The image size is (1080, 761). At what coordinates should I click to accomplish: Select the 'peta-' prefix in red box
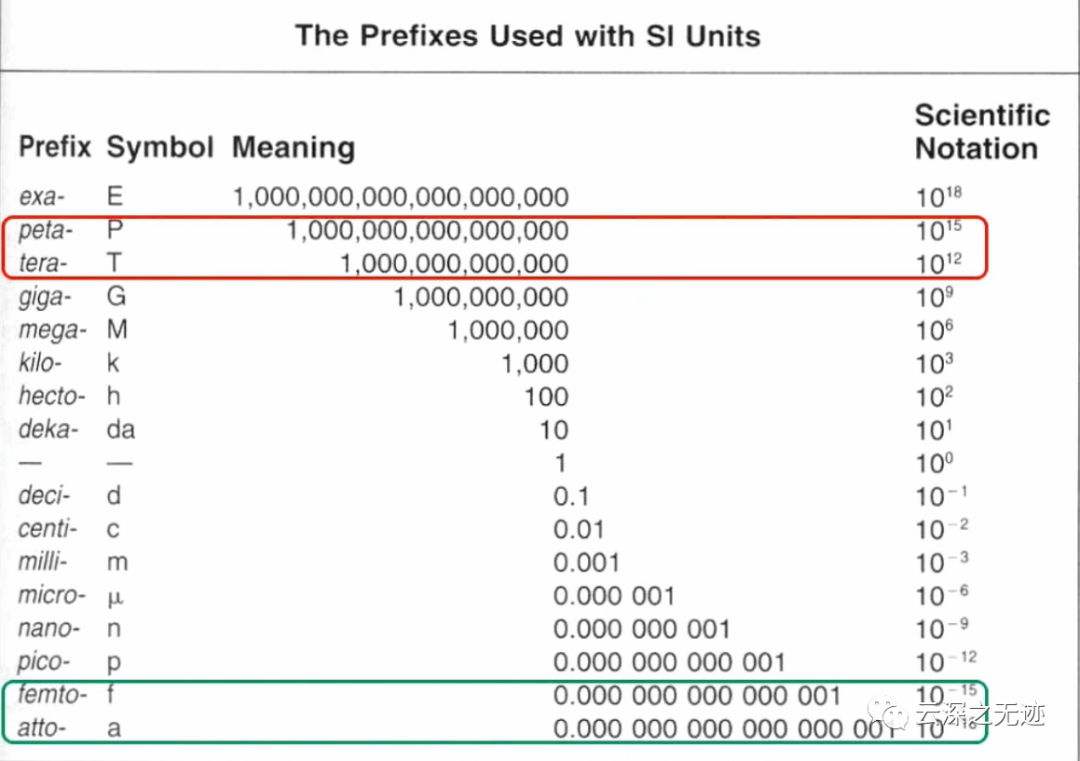(x=45, y=230)
